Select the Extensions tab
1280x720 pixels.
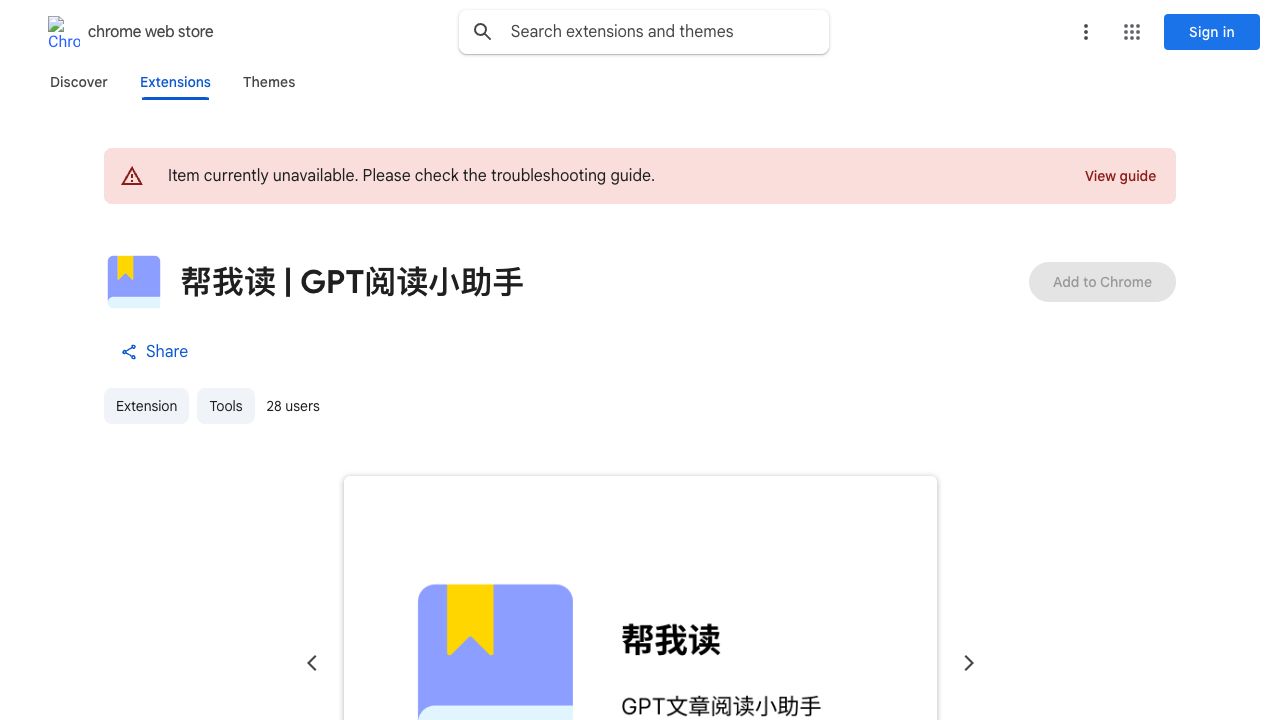(x=175, y=82)
